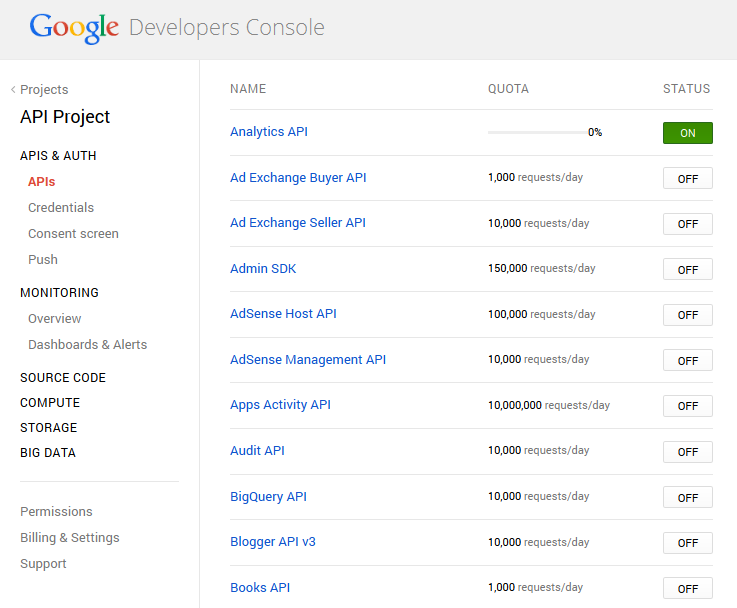Turn on Audit API toggle
Screen dimensions: 737x608
tap(688, 452)
